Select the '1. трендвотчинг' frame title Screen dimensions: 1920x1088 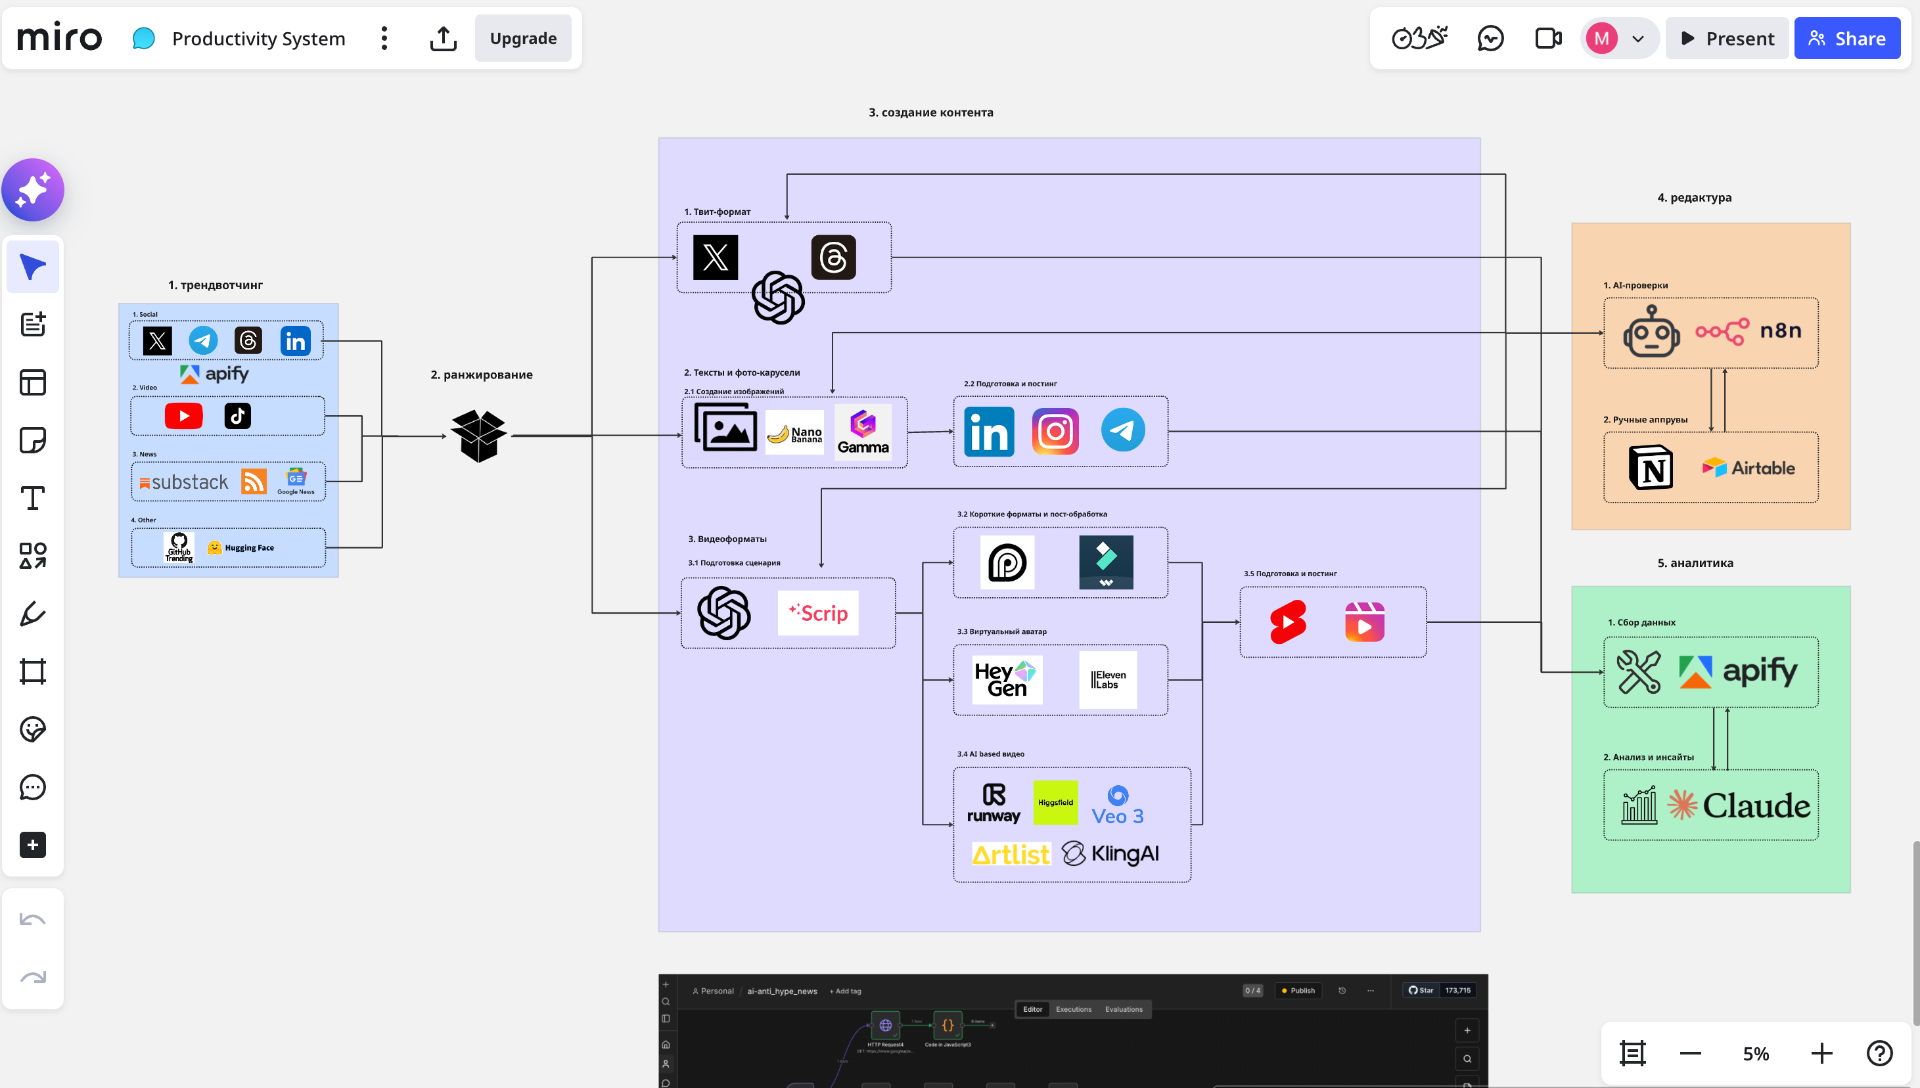[x=216, y=286]
